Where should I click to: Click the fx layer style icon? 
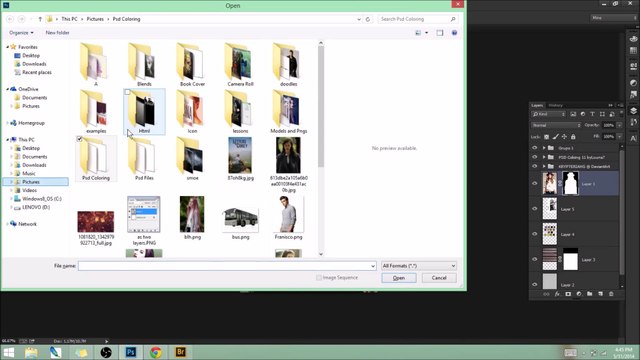[557, 294]
